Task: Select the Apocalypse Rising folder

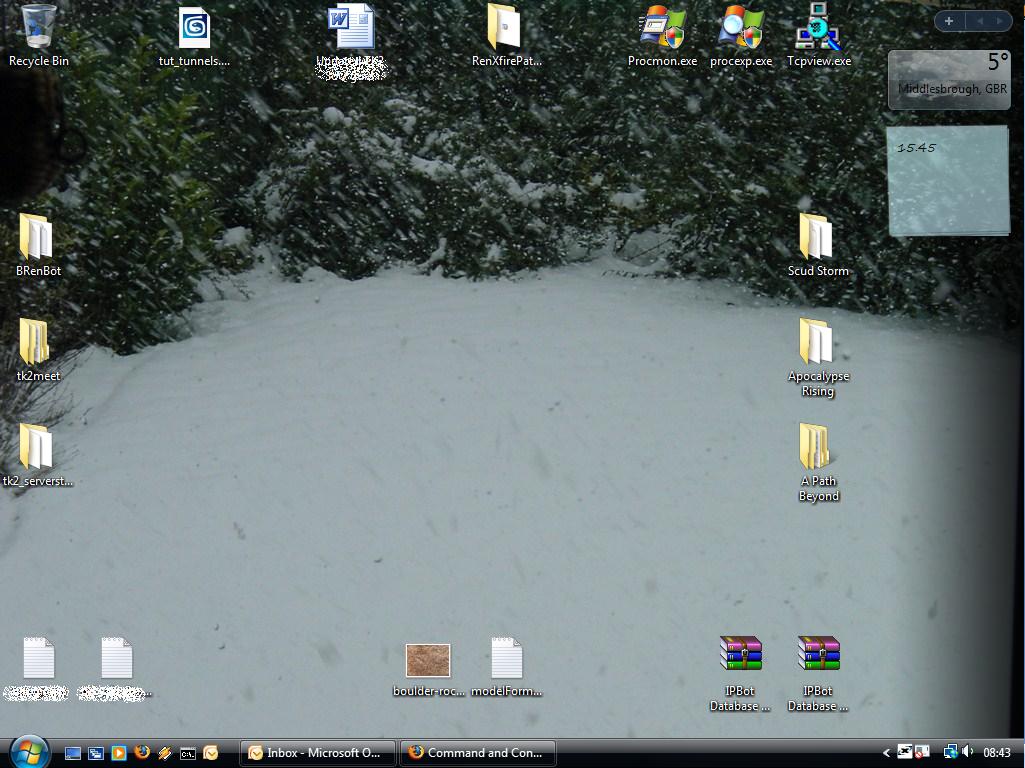Action: point(817,343)
